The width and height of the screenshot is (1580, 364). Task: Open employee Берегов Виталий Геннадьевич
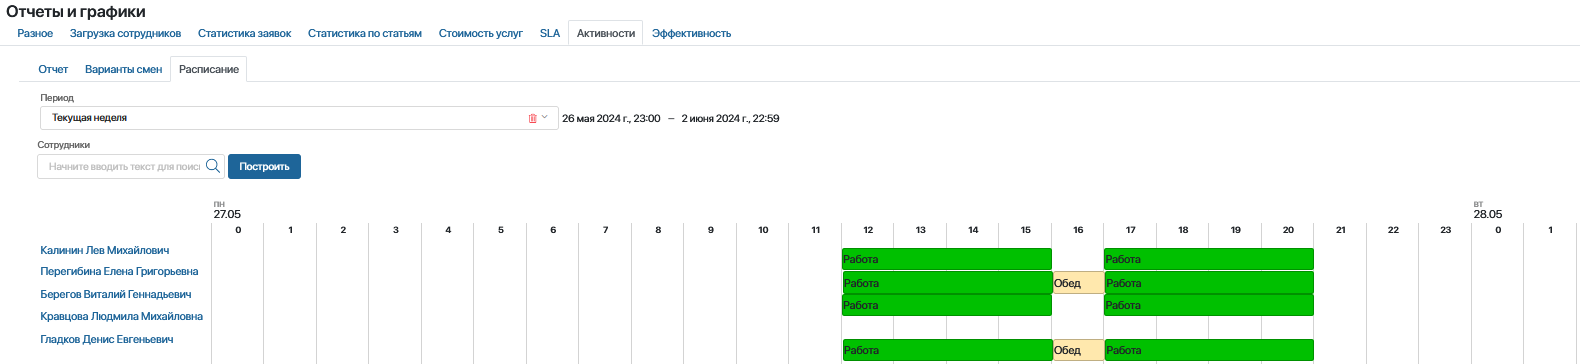coord(115,294)
